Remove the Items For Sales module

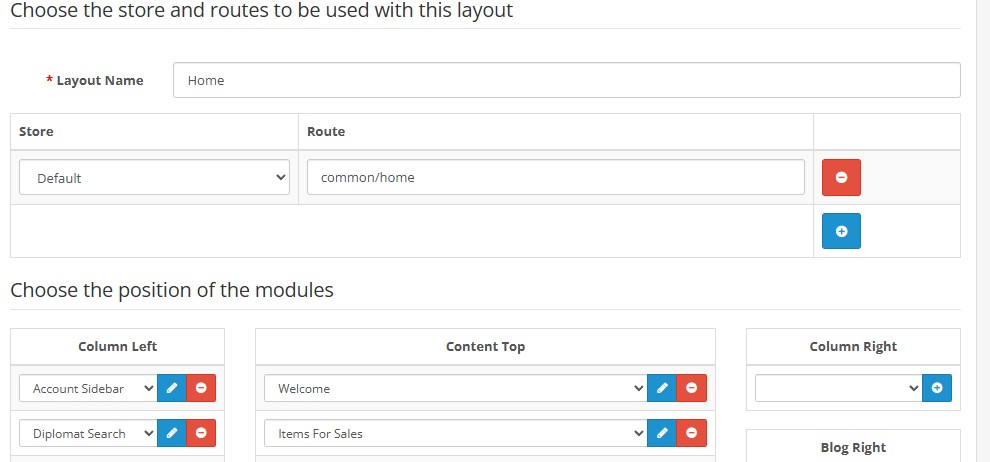[691, 433]
